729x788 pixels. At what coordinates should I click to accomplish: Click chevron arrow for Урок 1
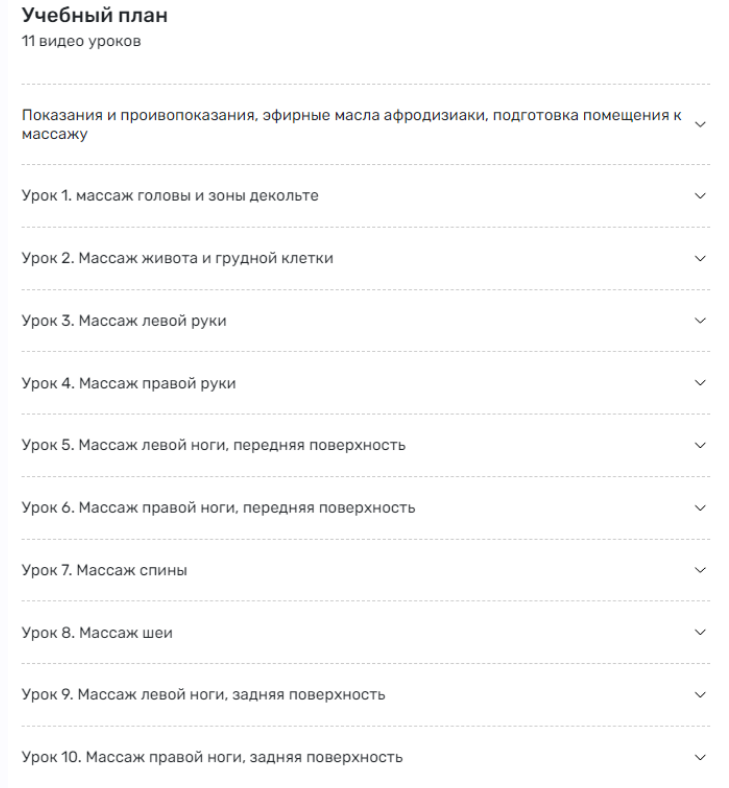[700, 196]
